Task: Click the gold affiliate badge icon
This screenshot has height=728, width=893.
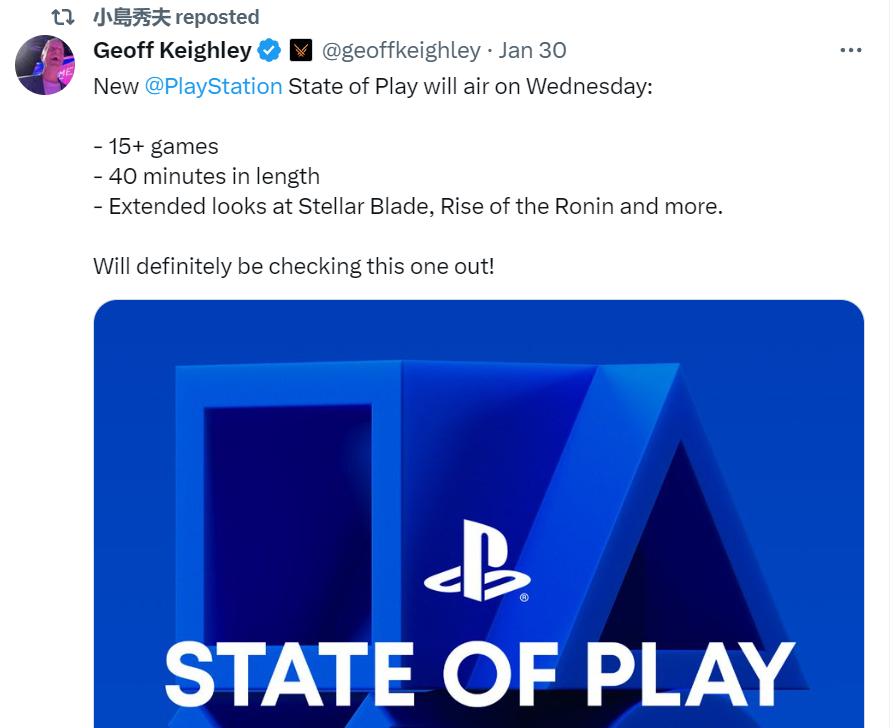Action: coord(301,50)
